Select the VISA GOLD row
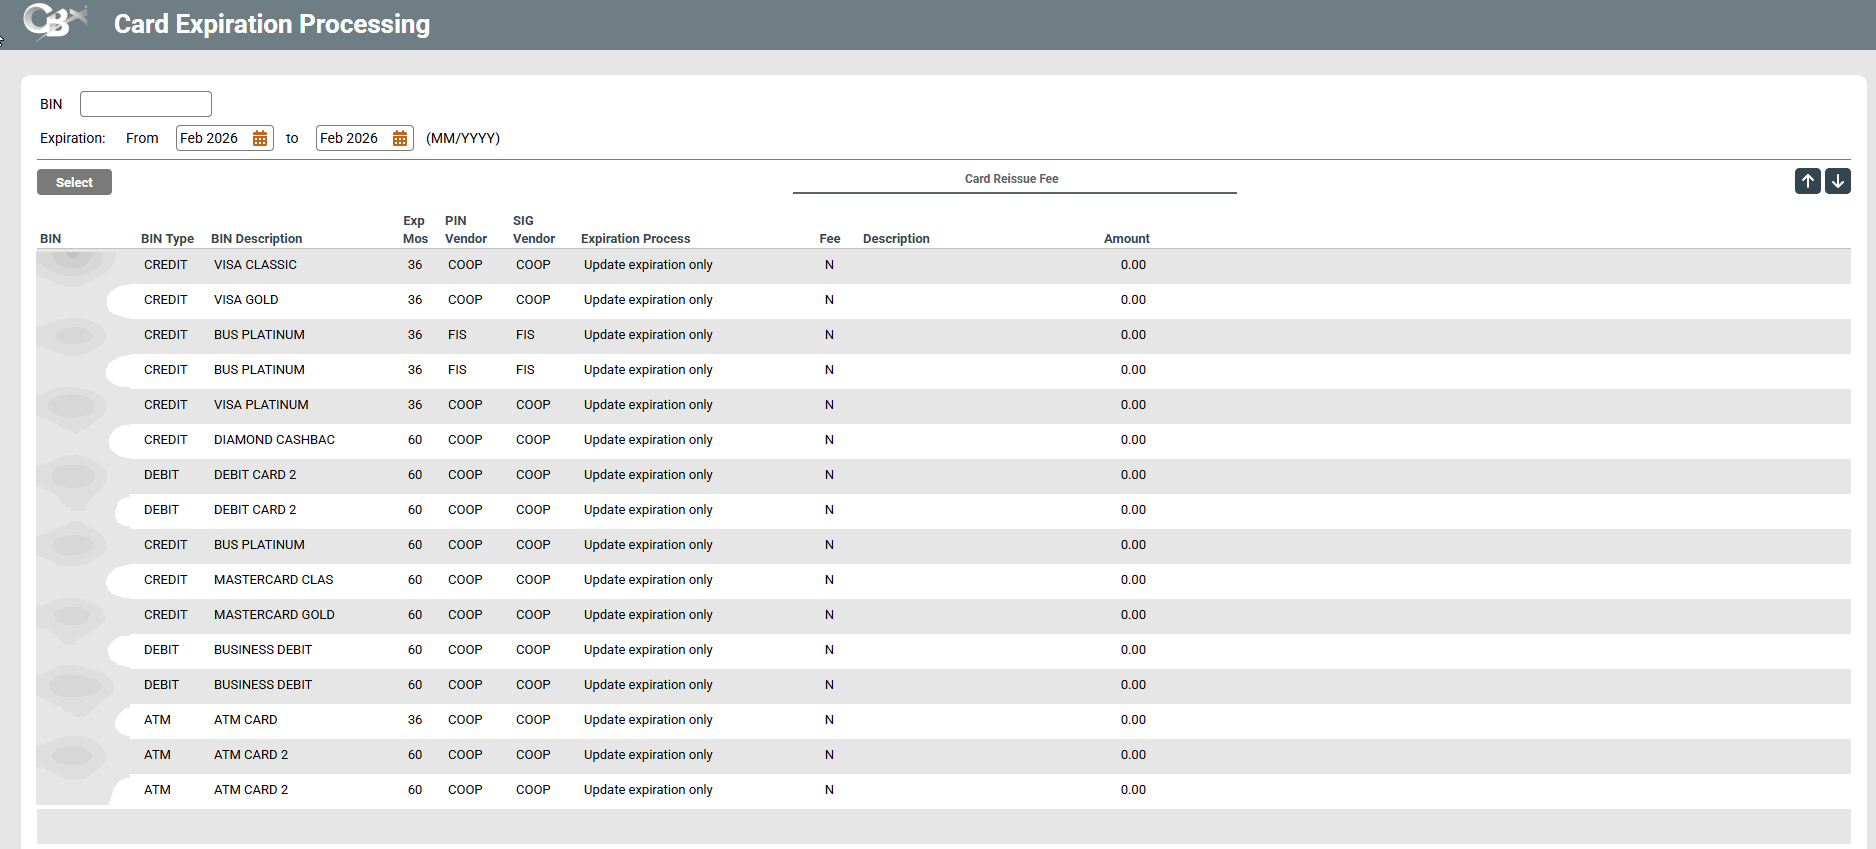 [x=246, y=300]
